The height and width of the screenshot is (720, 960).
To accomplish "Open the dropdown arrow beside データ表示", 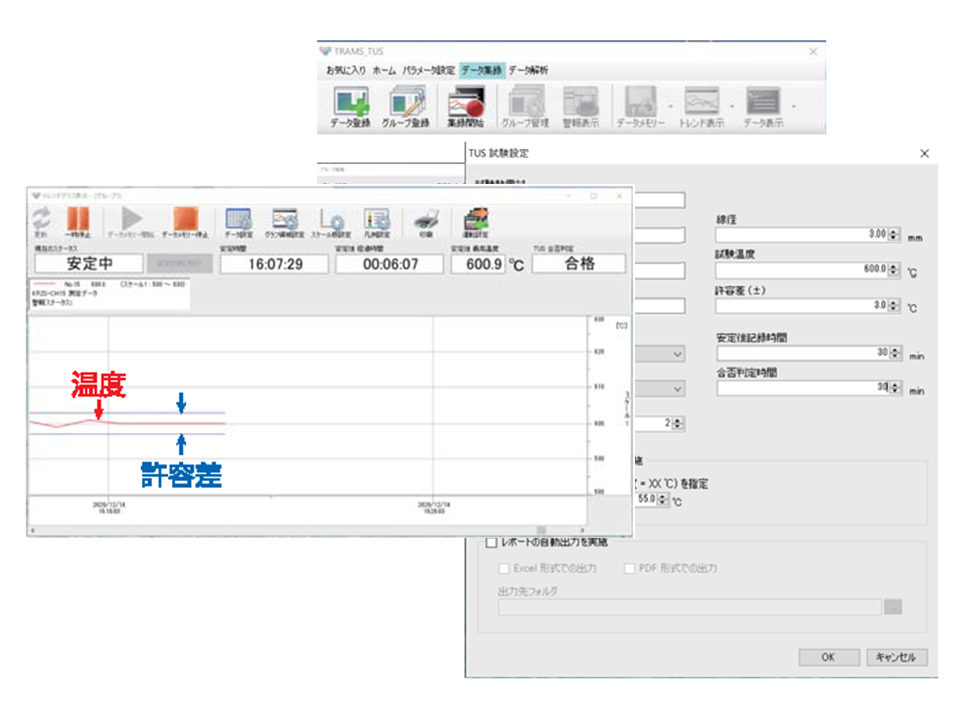I will tap(793, 107).
